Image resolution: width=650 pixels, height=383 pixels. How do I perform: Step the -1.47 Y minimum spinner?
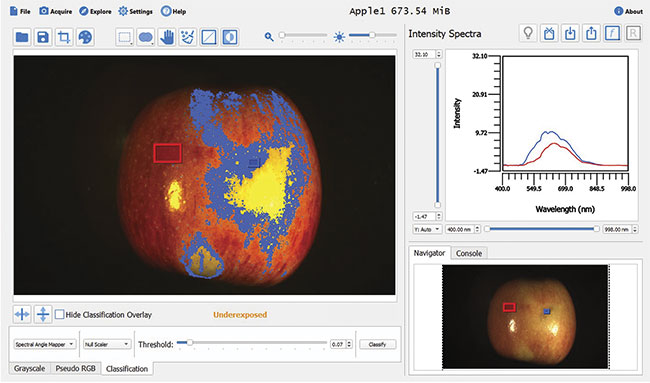point(439,216)
